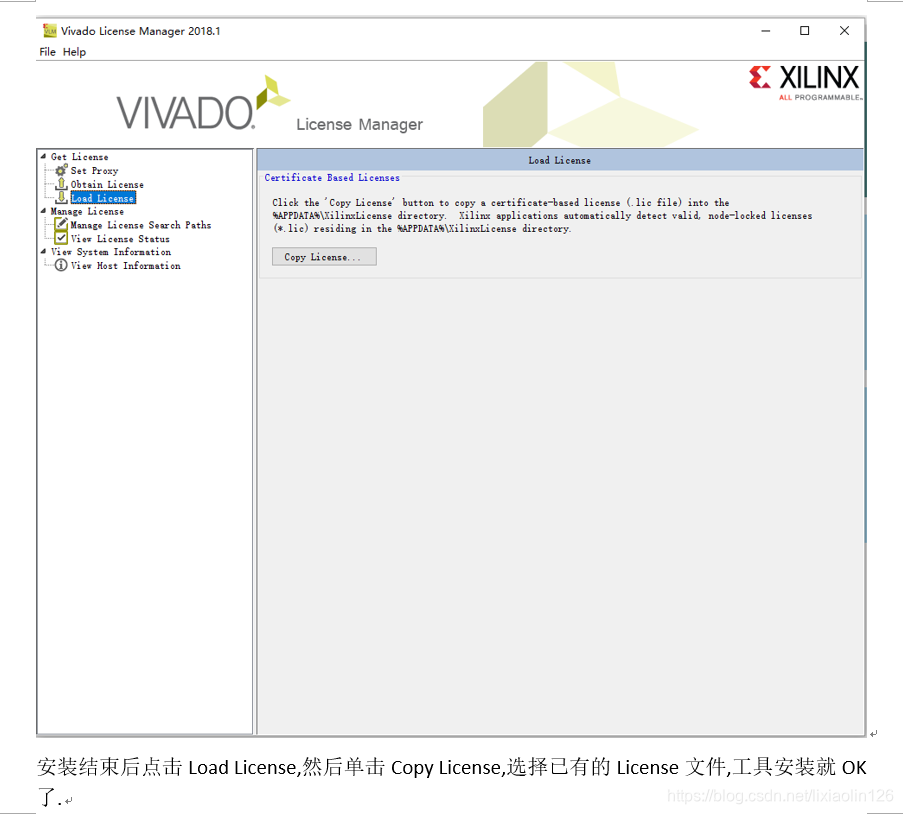The image size is (903, 814).
Task: Select the View System Information group label
Action: pyautogui.click(x=111, y=252)
